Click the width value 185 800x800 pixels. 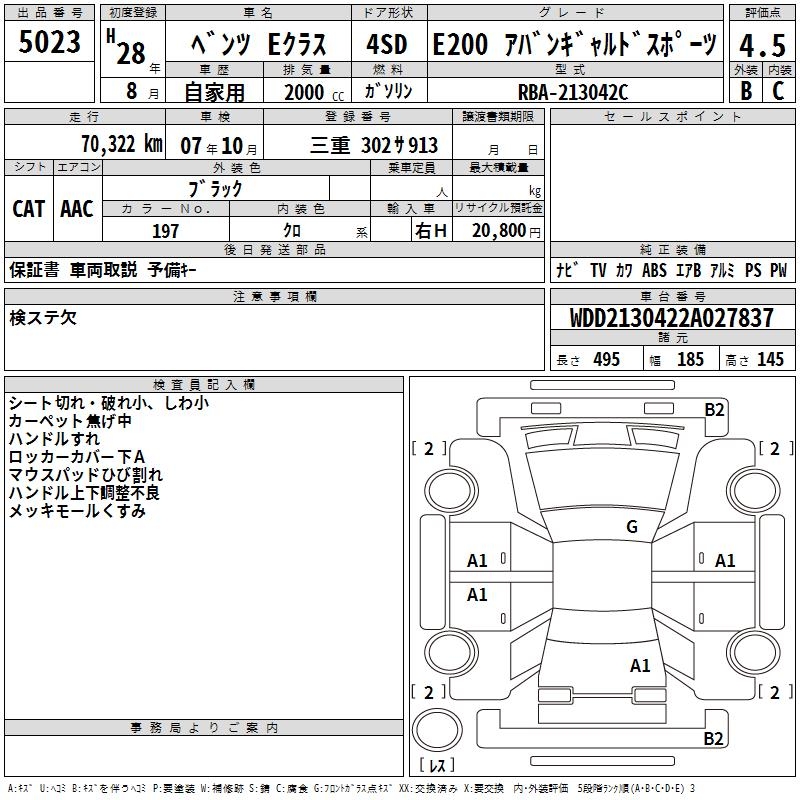pyautogui.click(x=690, y=359)
